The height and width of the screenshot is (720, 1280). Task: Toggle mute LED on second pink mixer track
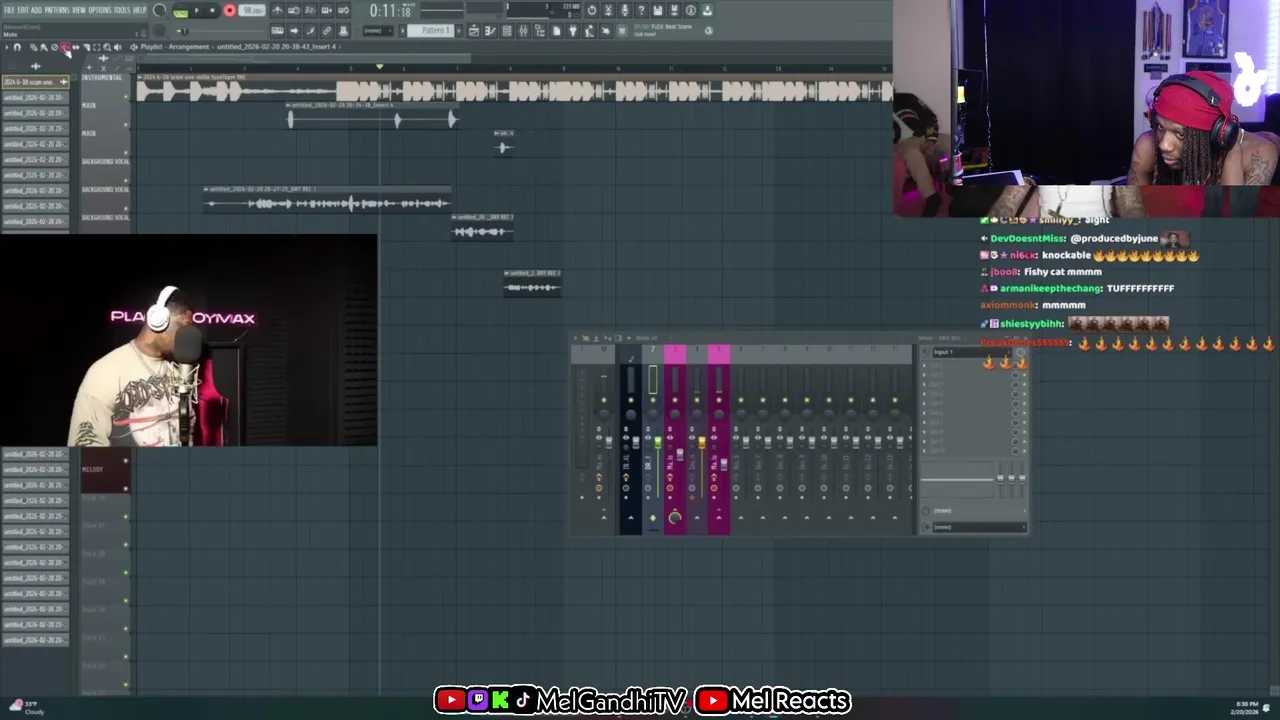coord(719,400)
